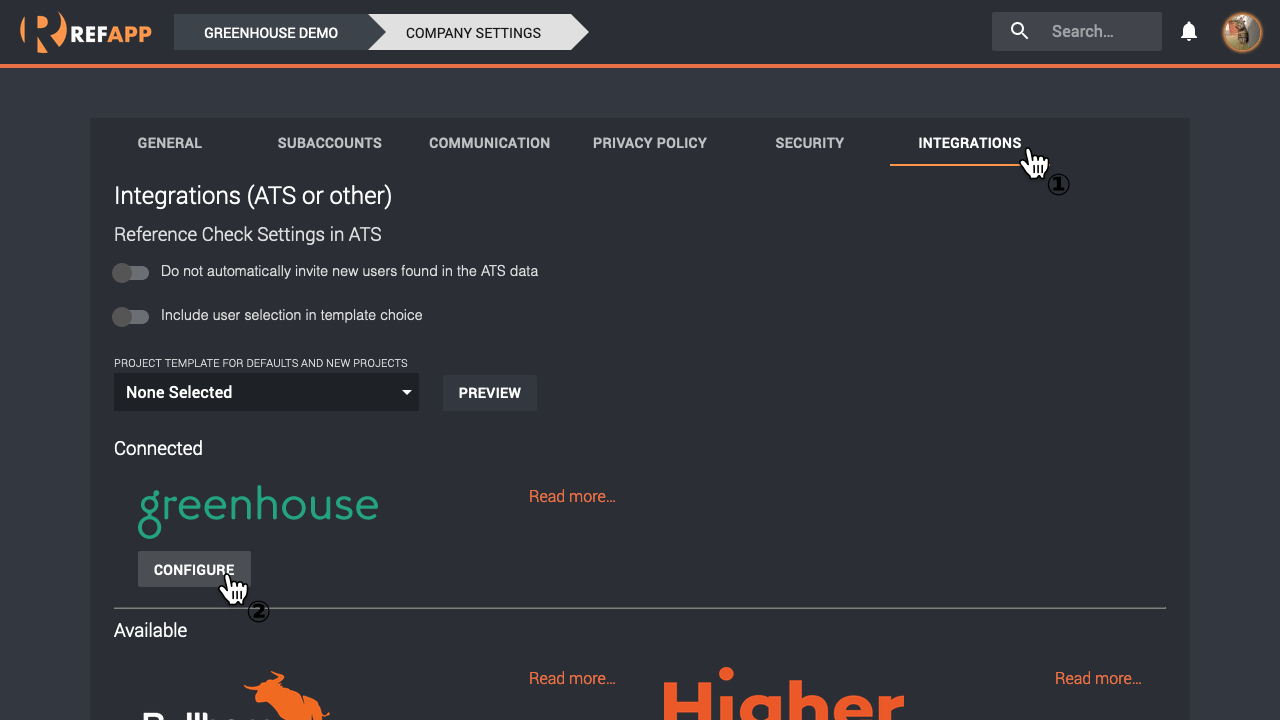Click the Preview button
Screen dimensions: 1280x720
coord(490,393)
